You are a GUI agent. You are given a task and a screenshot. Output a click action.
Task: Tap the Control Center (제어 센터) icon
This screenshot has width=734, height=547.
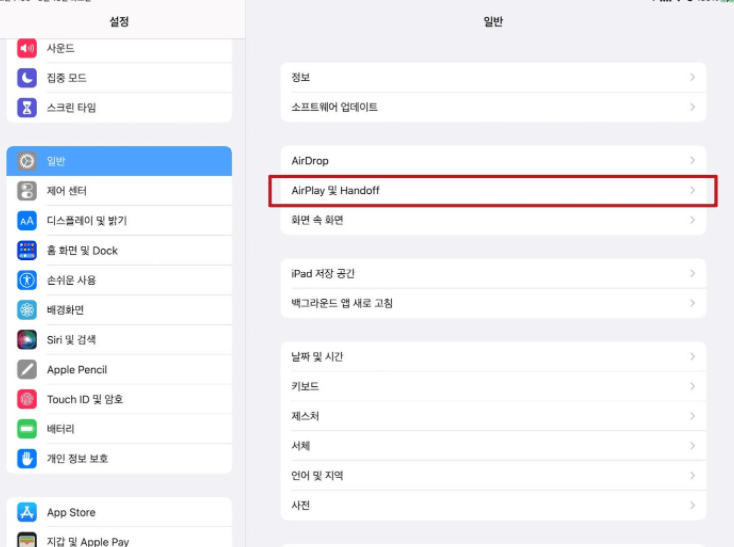27,191
